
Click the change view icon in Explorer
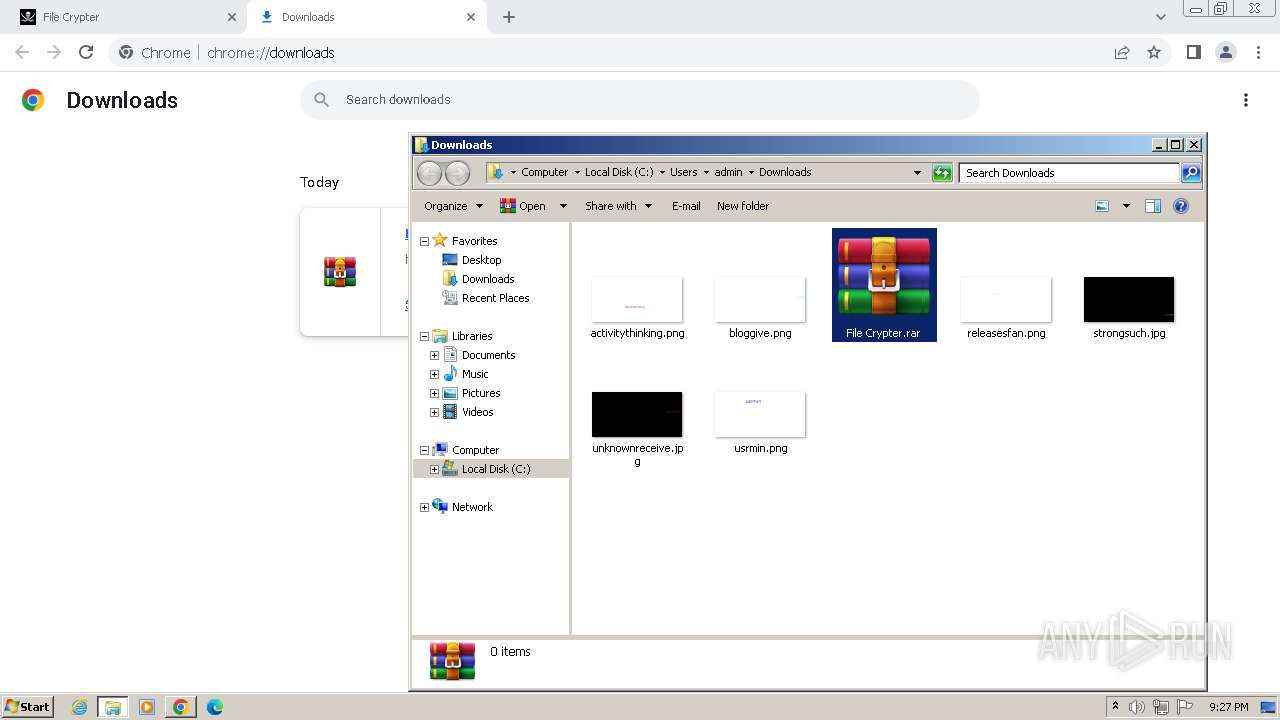[1102, 206]
